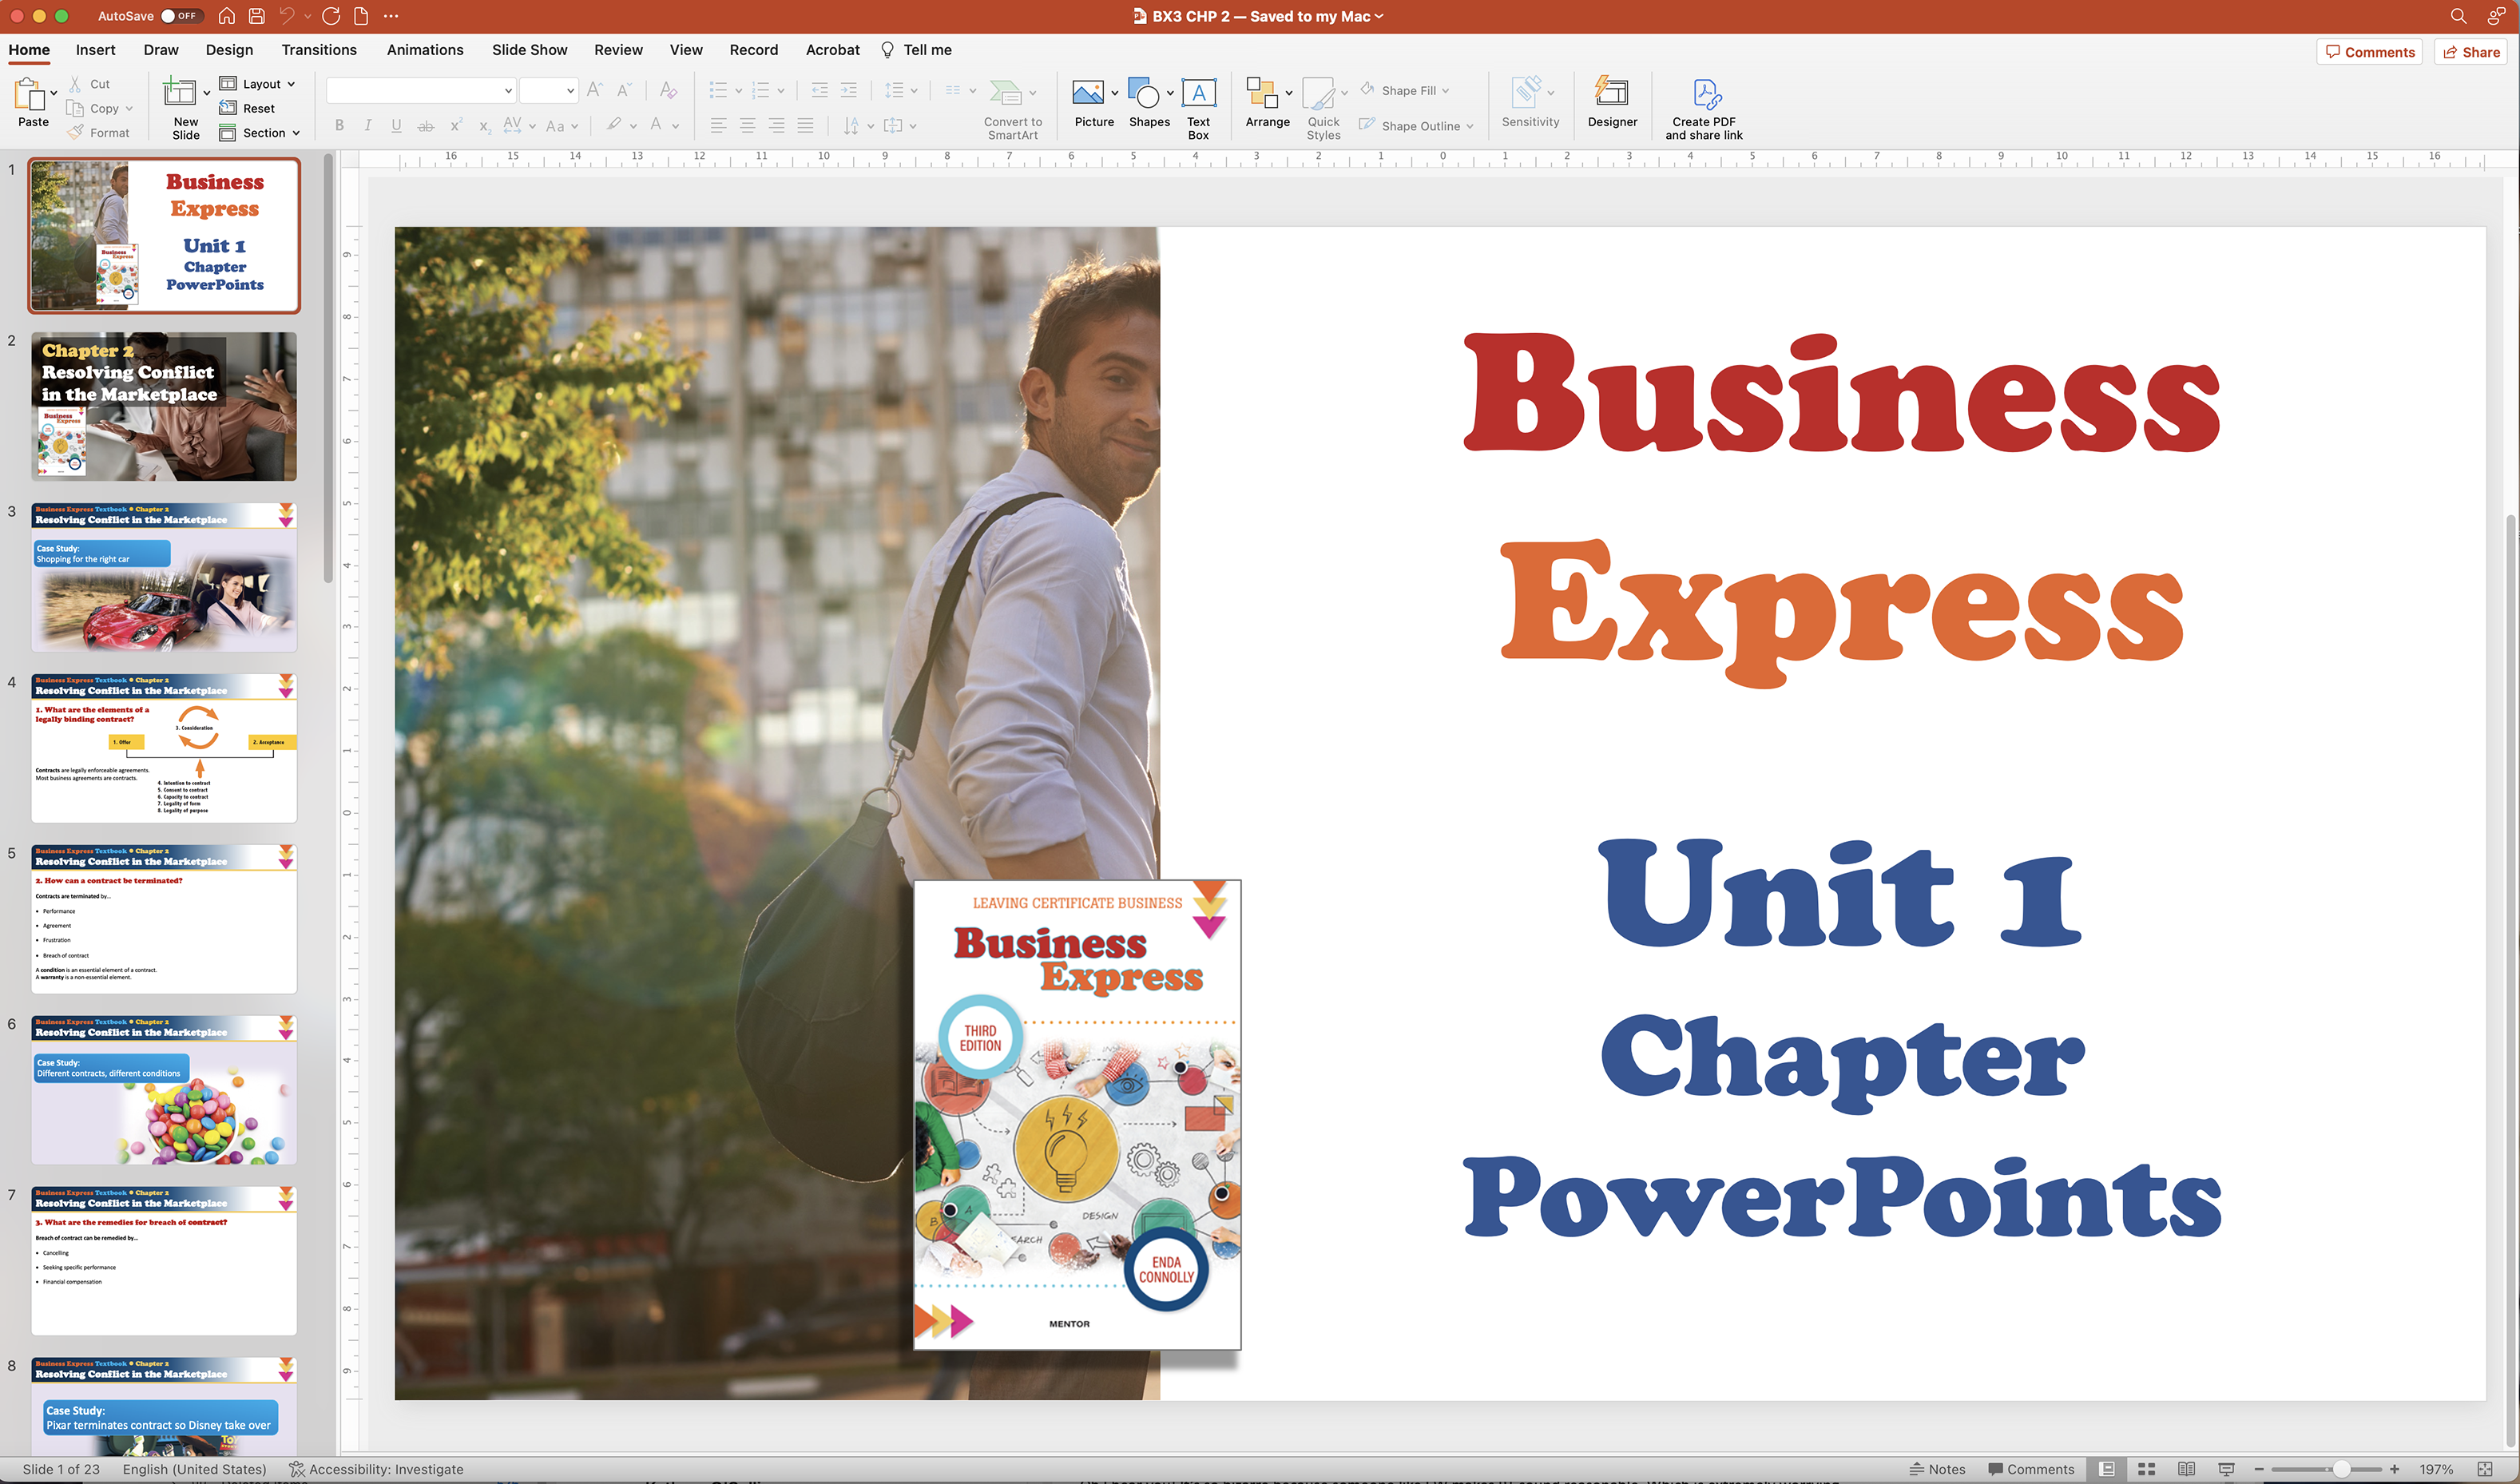Viewport: 2520px width, 1484px height.
Task: Open the font size combo box
Action: [x=548, y=91]
